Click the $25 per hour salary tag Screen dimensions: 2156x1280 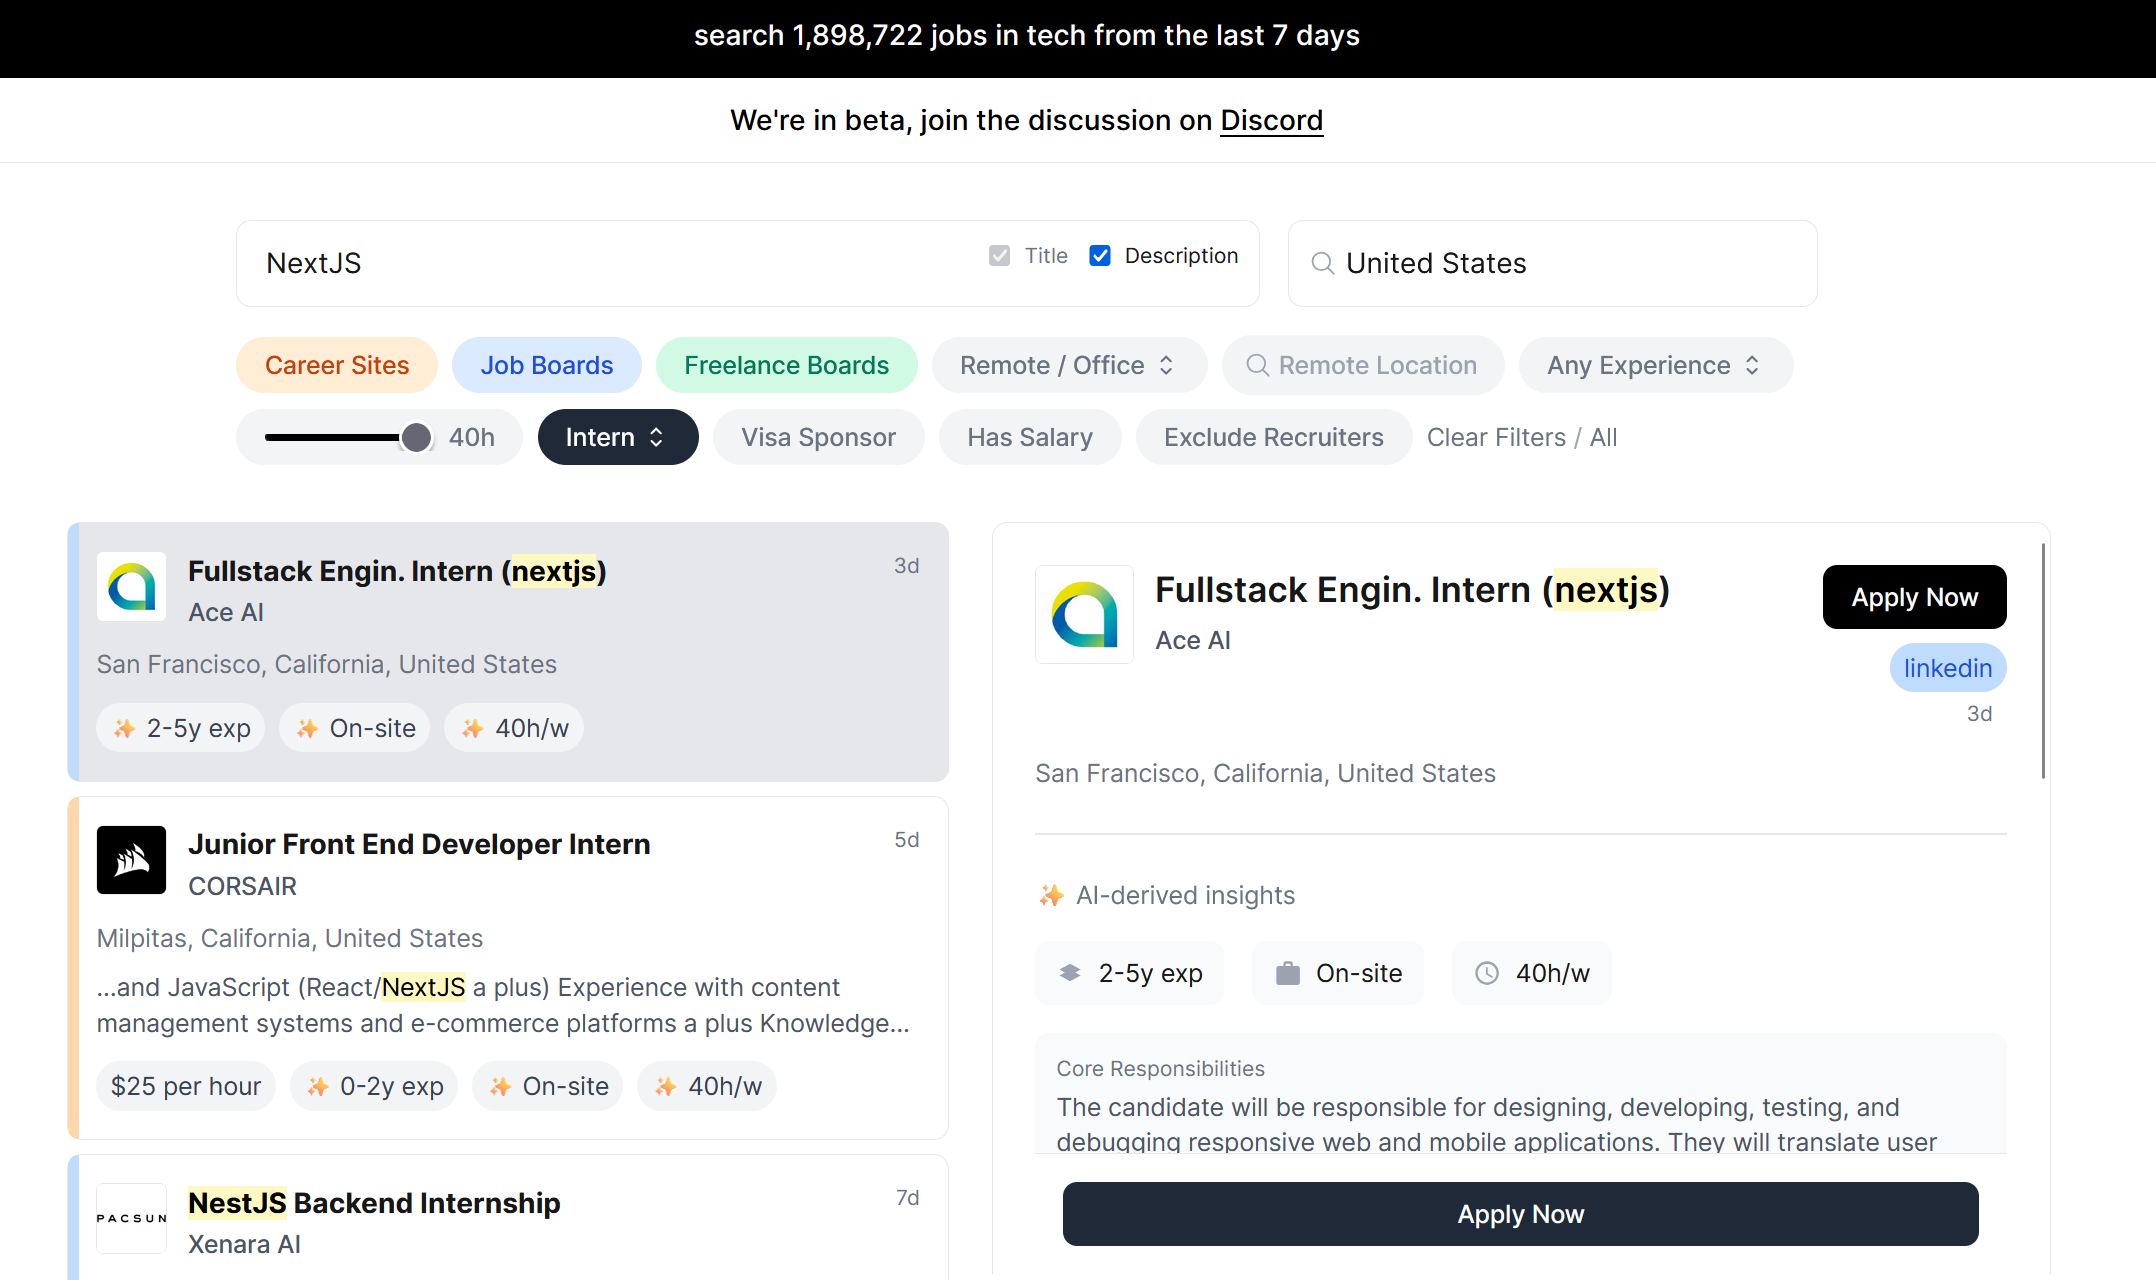pyautogui.click(x=186, y=1086)
